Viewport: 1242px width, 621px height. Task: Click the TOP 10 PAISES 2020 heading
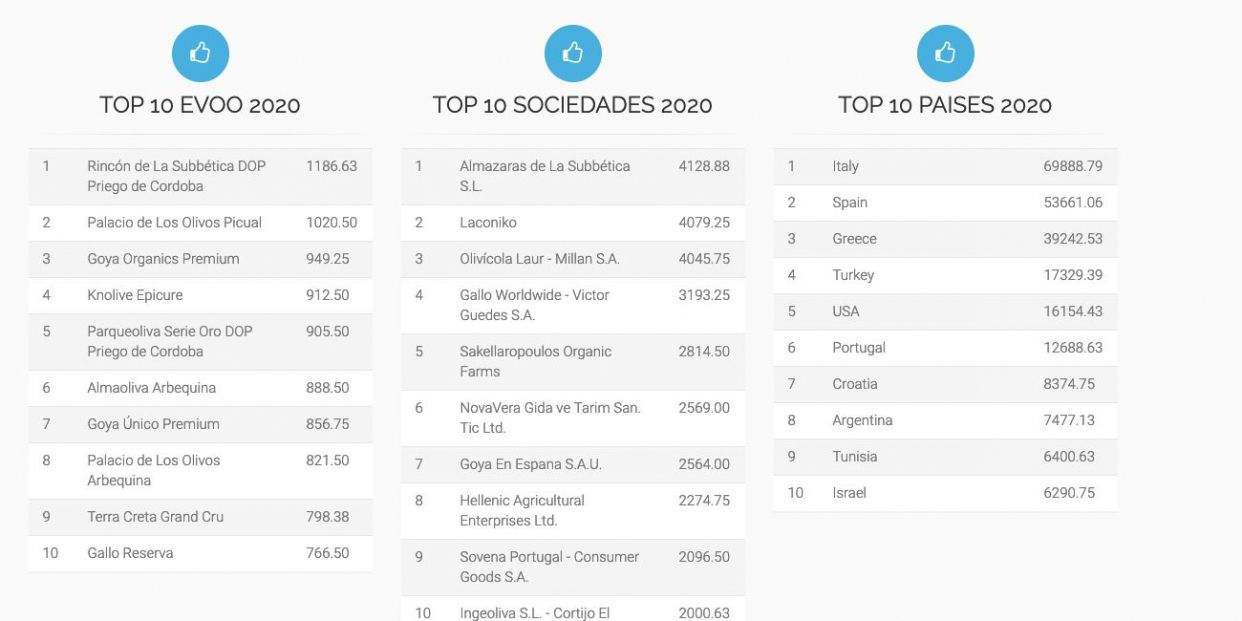click(x=945, y=105)
